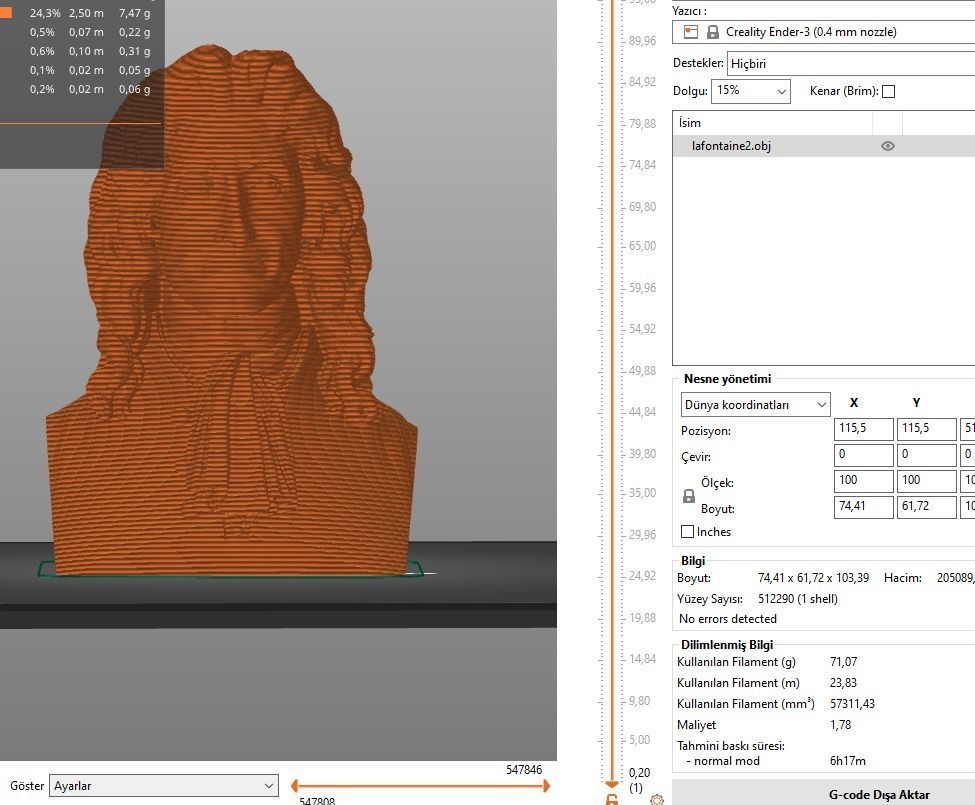975x805 pixels.
Task: Click the left thumb of the horizontal slider
Action: click(295, 786)
